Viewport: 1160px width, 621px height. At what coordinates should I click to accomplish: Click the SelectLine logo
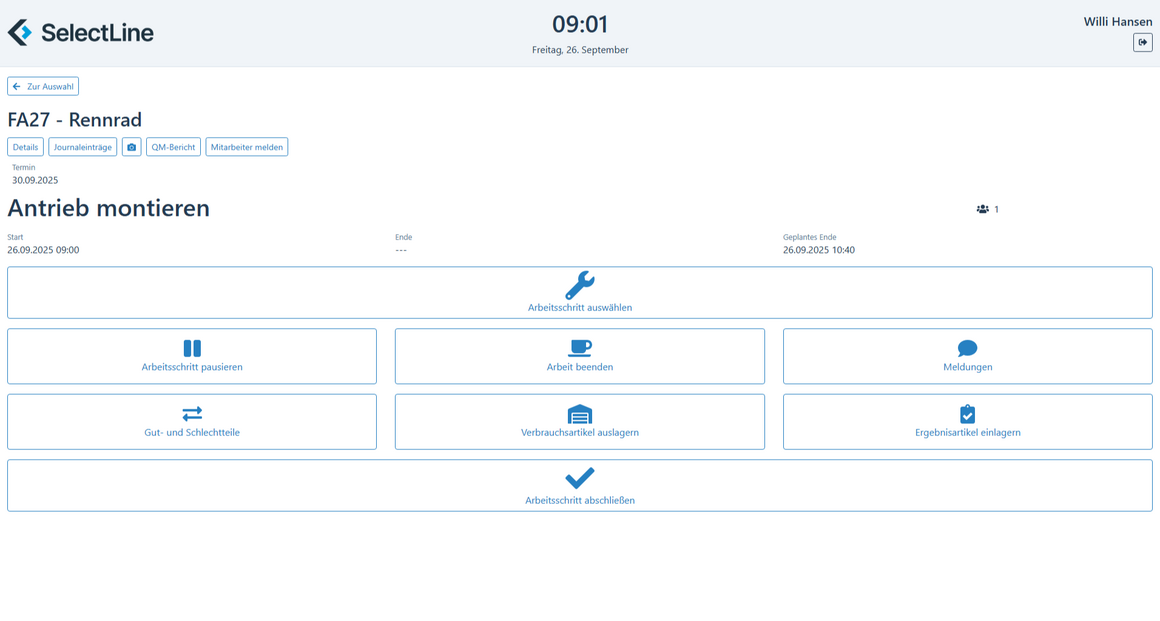pyautogui.click(x=81, y=32)
